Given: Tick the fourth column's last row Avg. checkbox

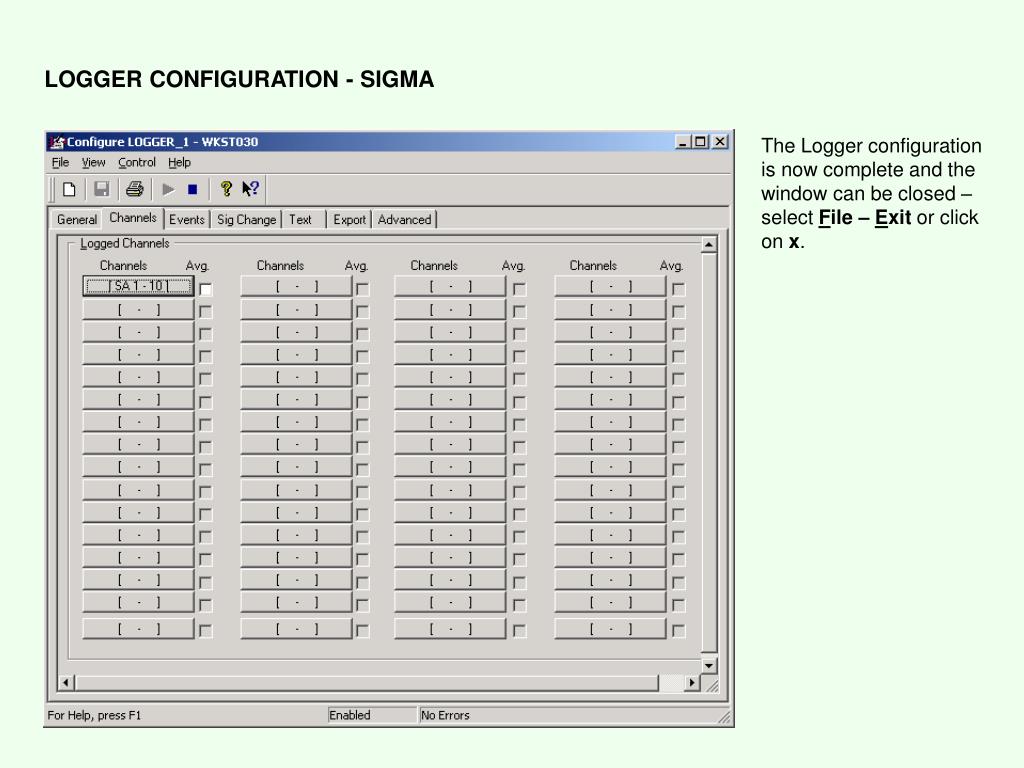Looking at the screenshot, I should pyautogui.click(x=679, y=631).
